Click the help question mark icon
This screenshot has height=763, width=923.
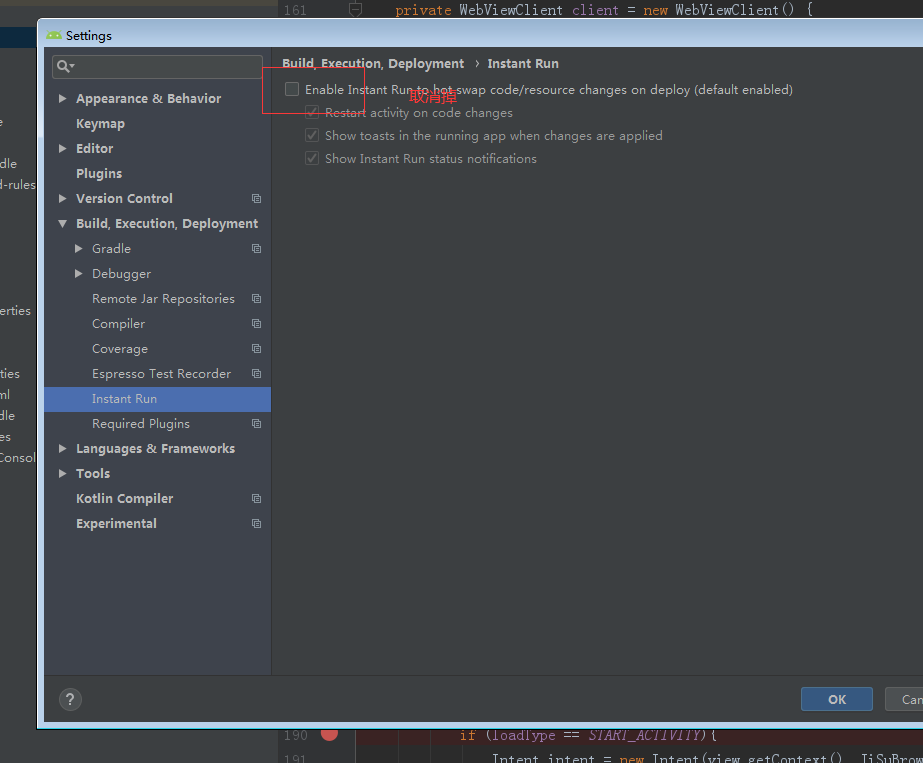[70, 699]
